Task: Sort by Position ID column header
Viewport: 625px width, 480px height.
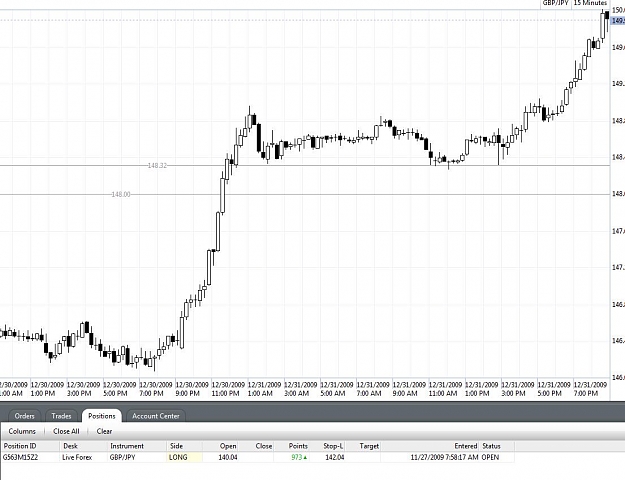Action: (x=30, y=446)
